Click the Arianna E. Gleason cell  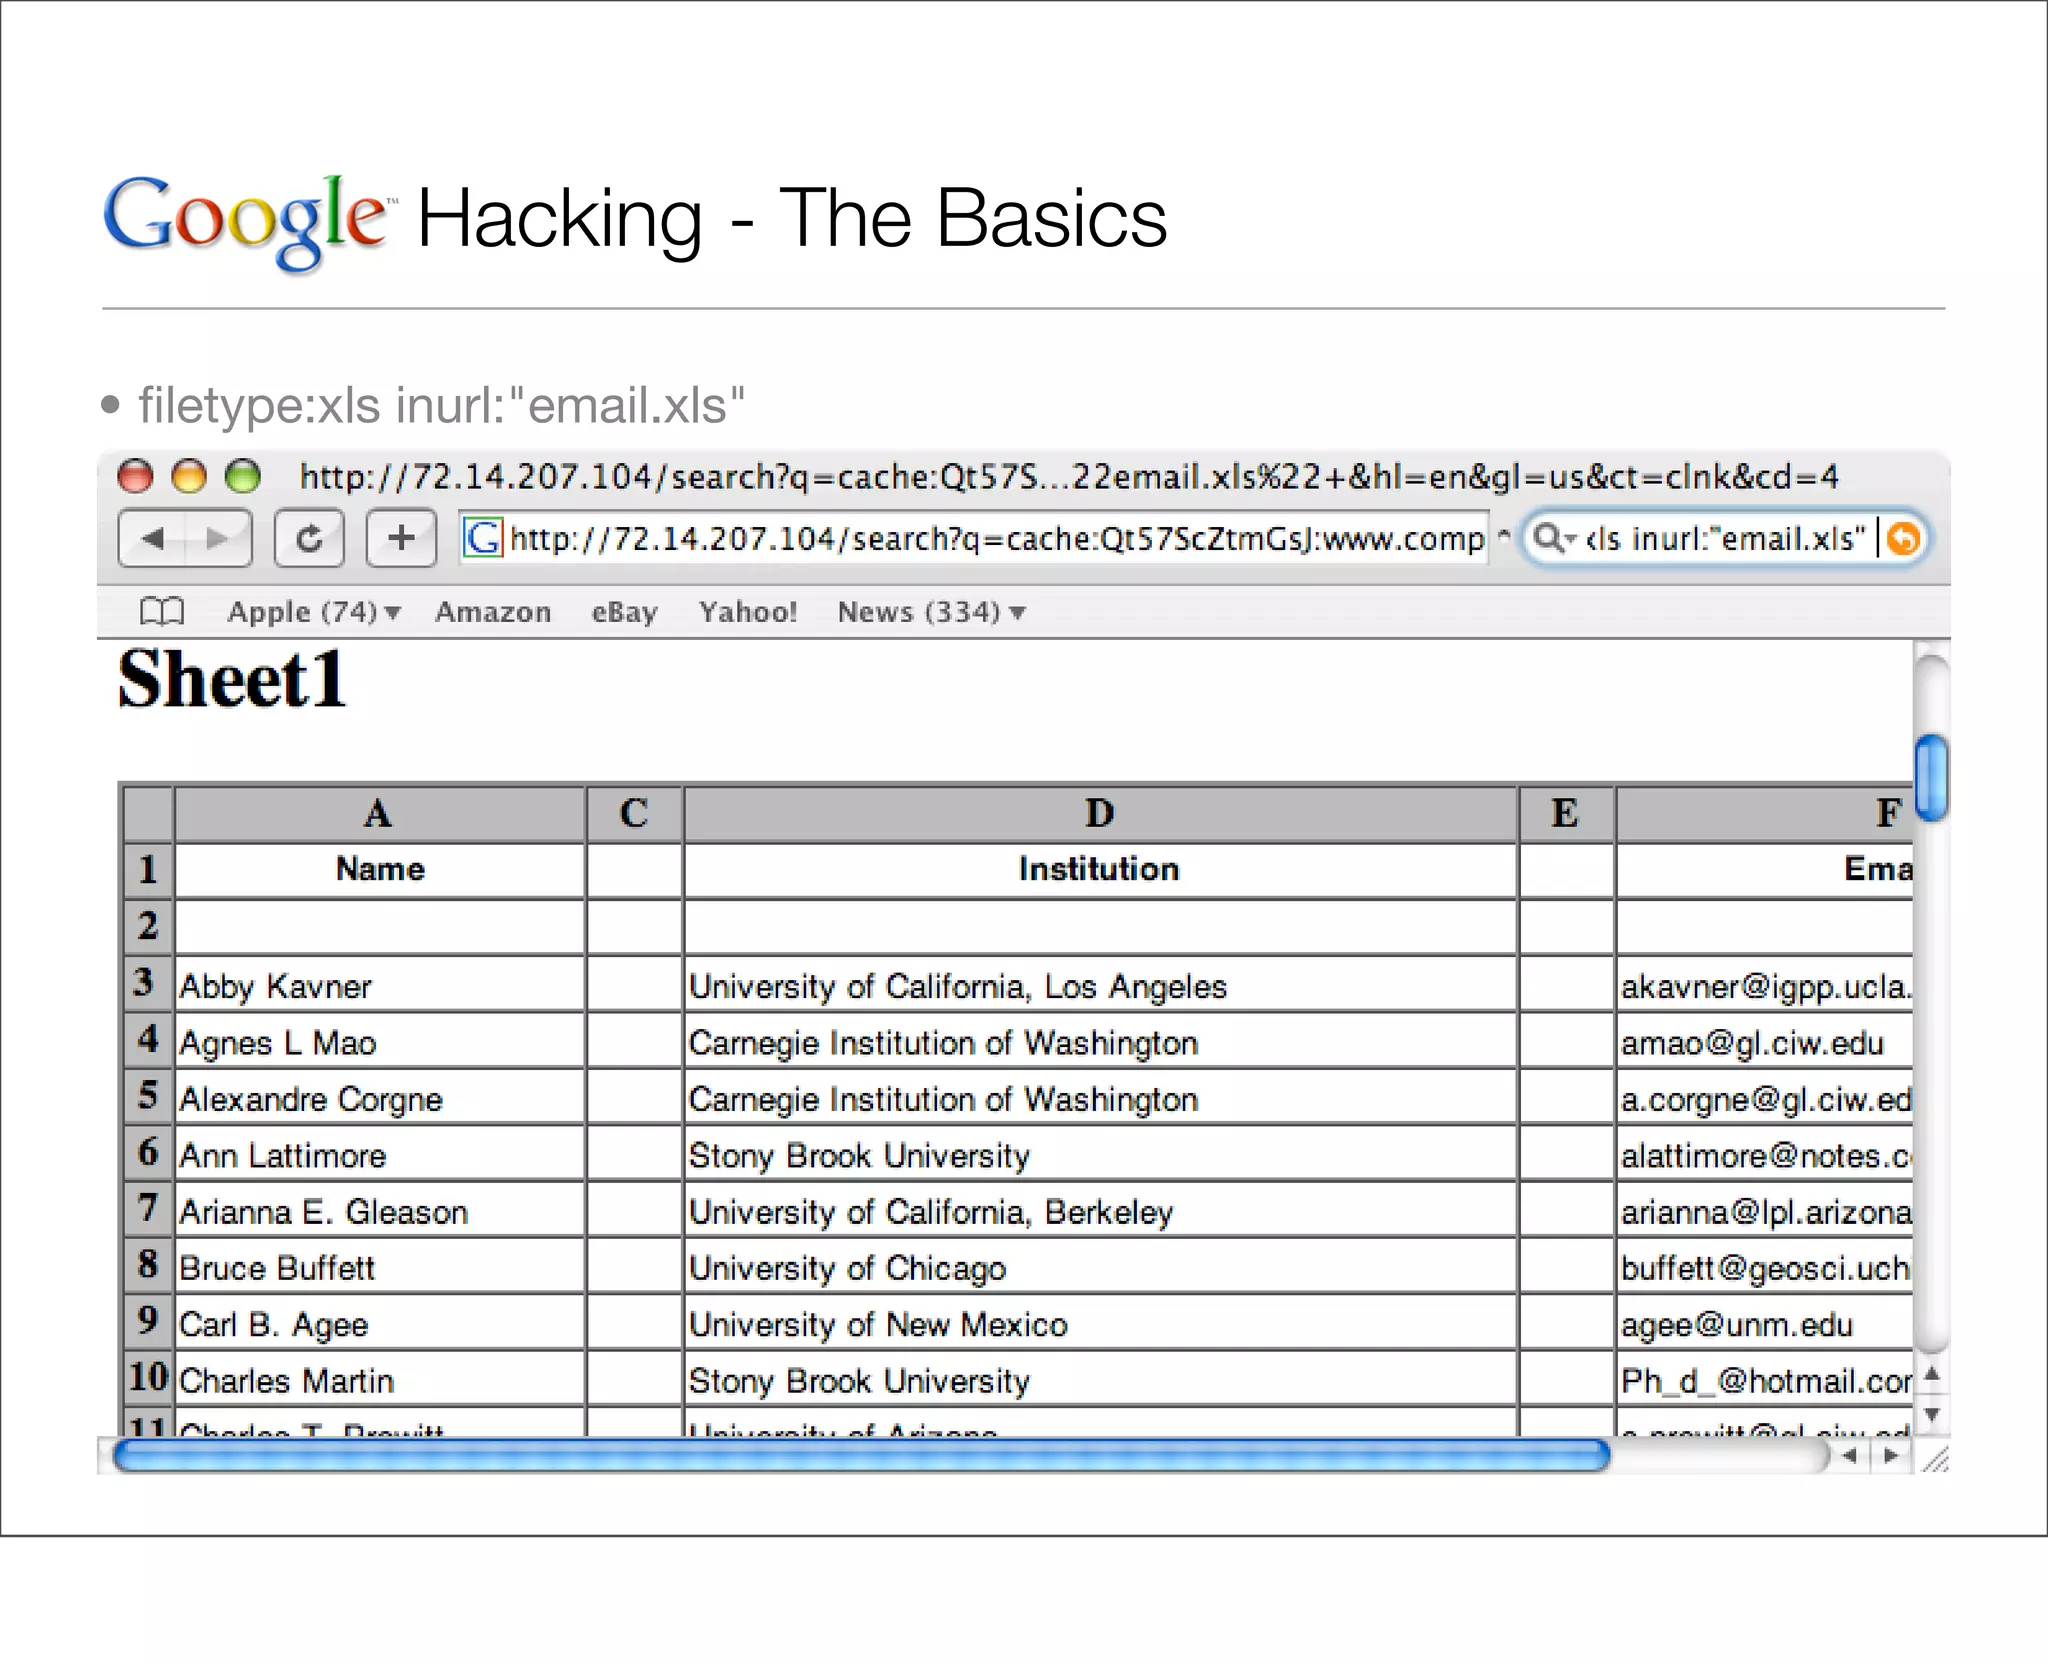click(379, 1211)
